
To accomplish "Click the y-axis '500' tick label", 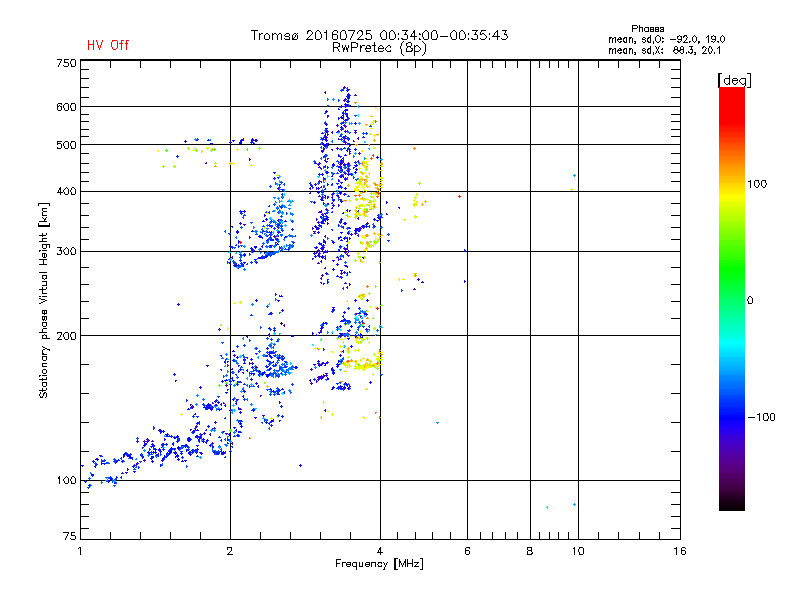I will (66, 145).
